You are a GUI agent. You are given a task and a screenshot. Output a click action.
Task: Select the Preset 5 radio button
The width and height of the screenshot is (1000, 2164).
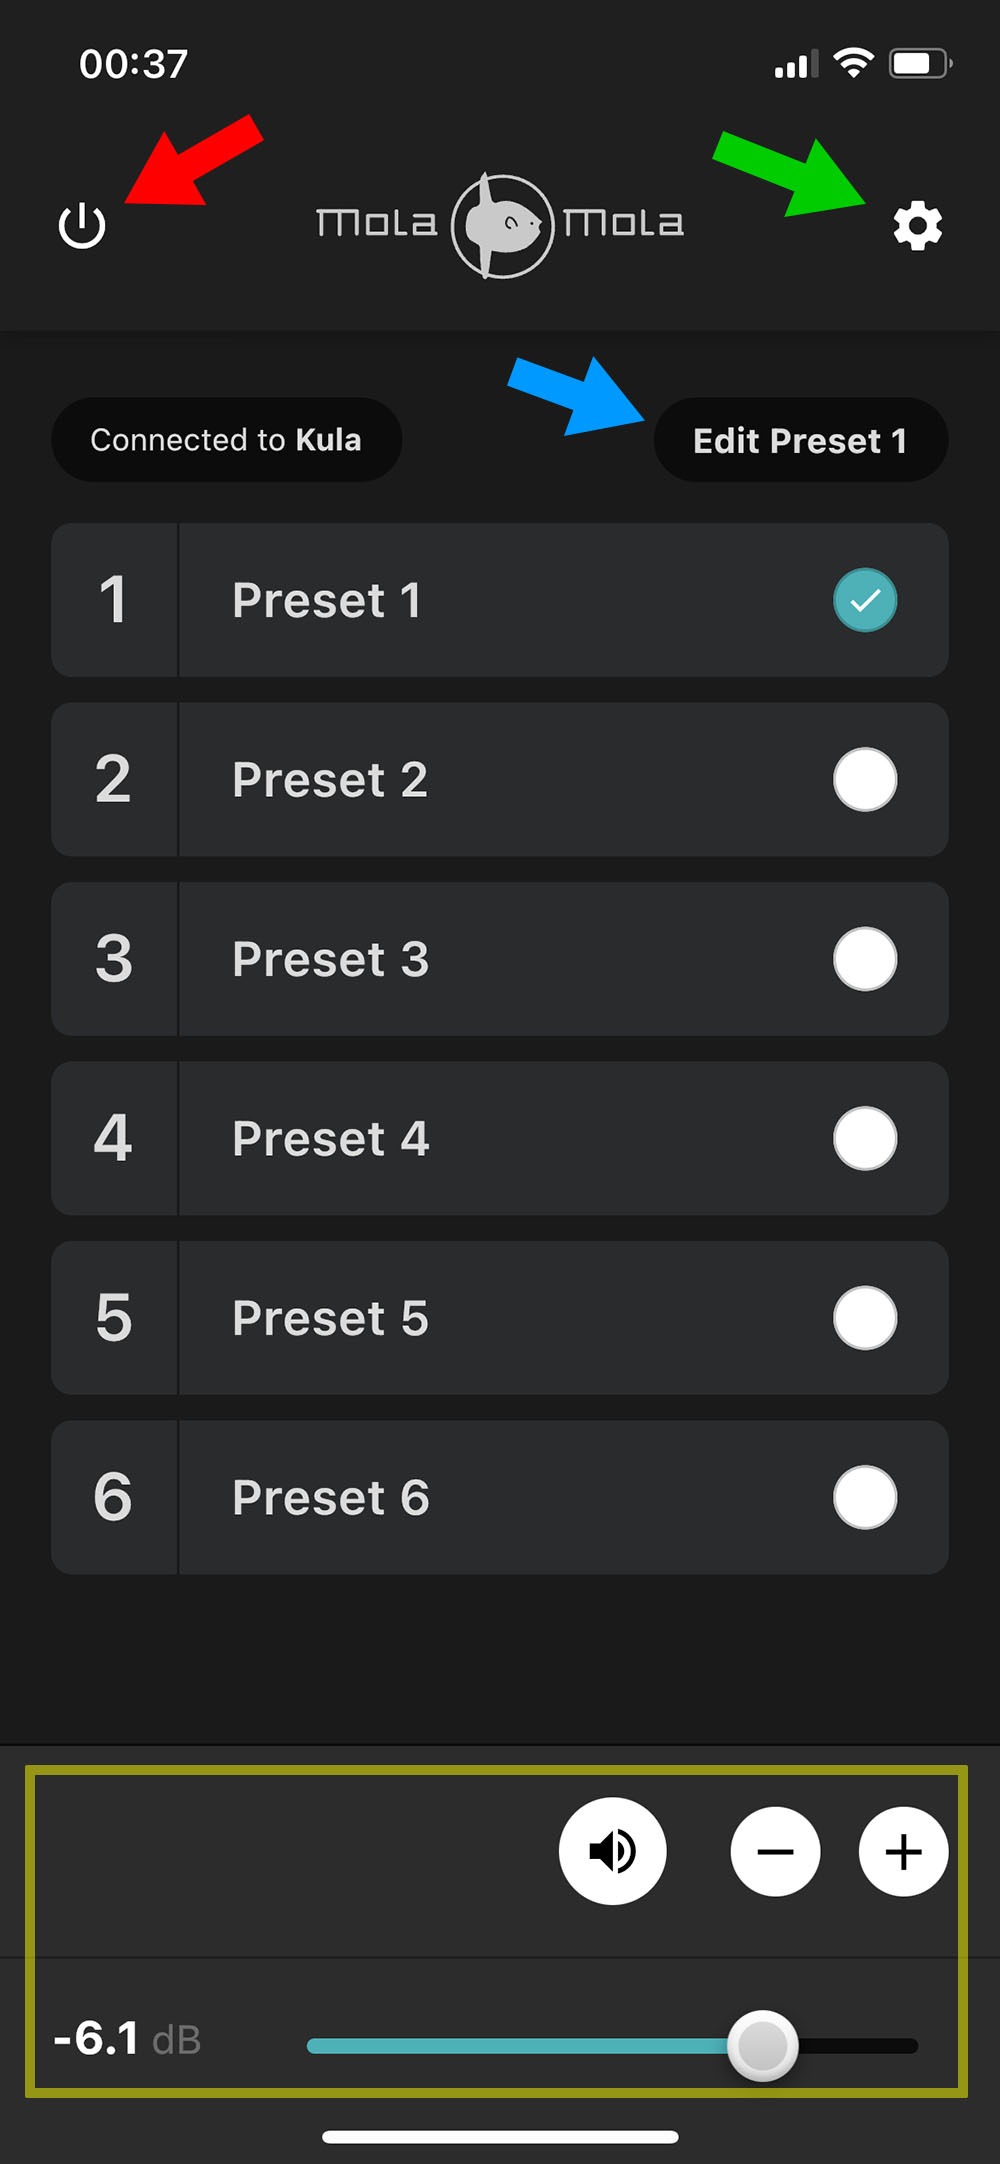865,1318
